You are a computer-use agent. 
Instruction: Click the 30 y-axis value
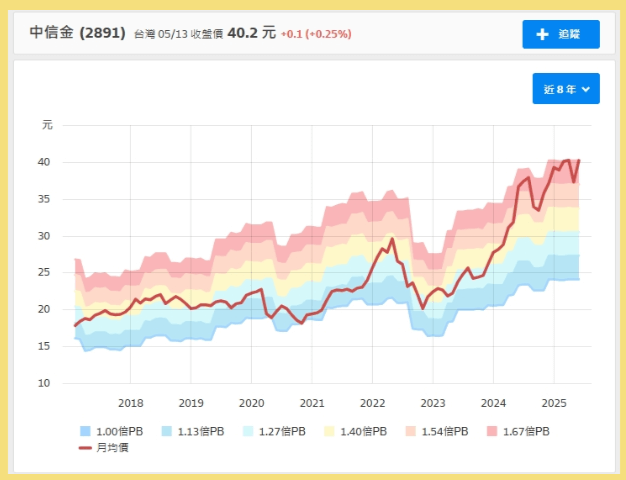point(44,236)
